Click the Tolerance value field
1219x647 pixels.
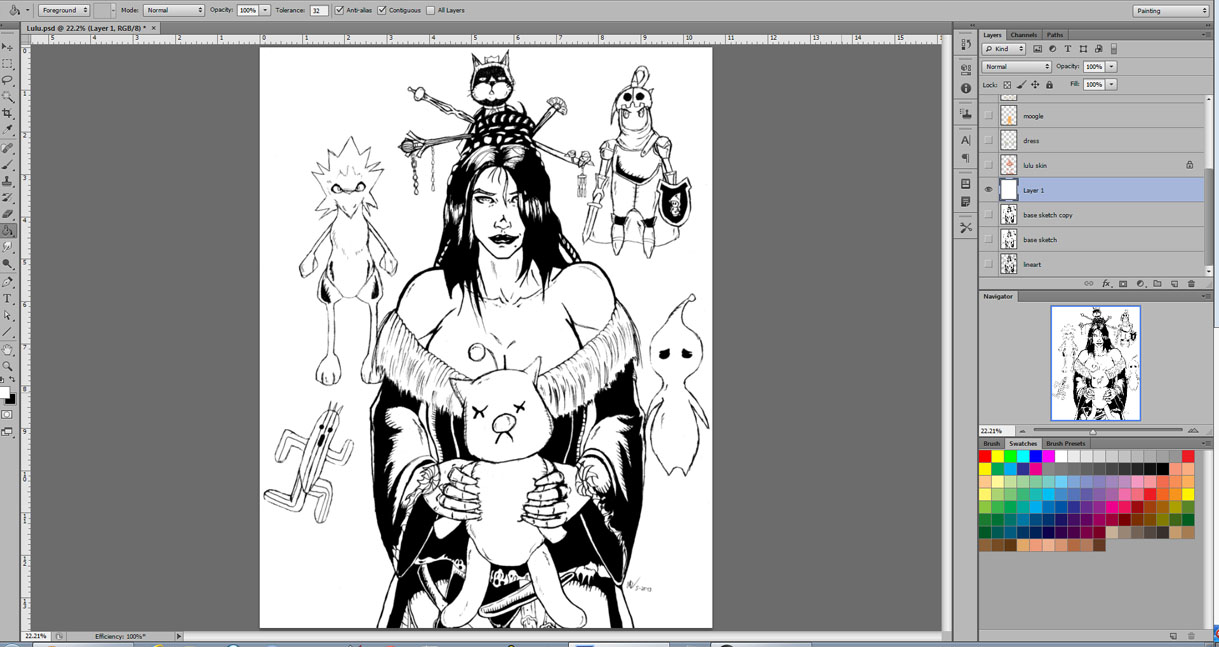pyautogui.click(x=319, y=10)
